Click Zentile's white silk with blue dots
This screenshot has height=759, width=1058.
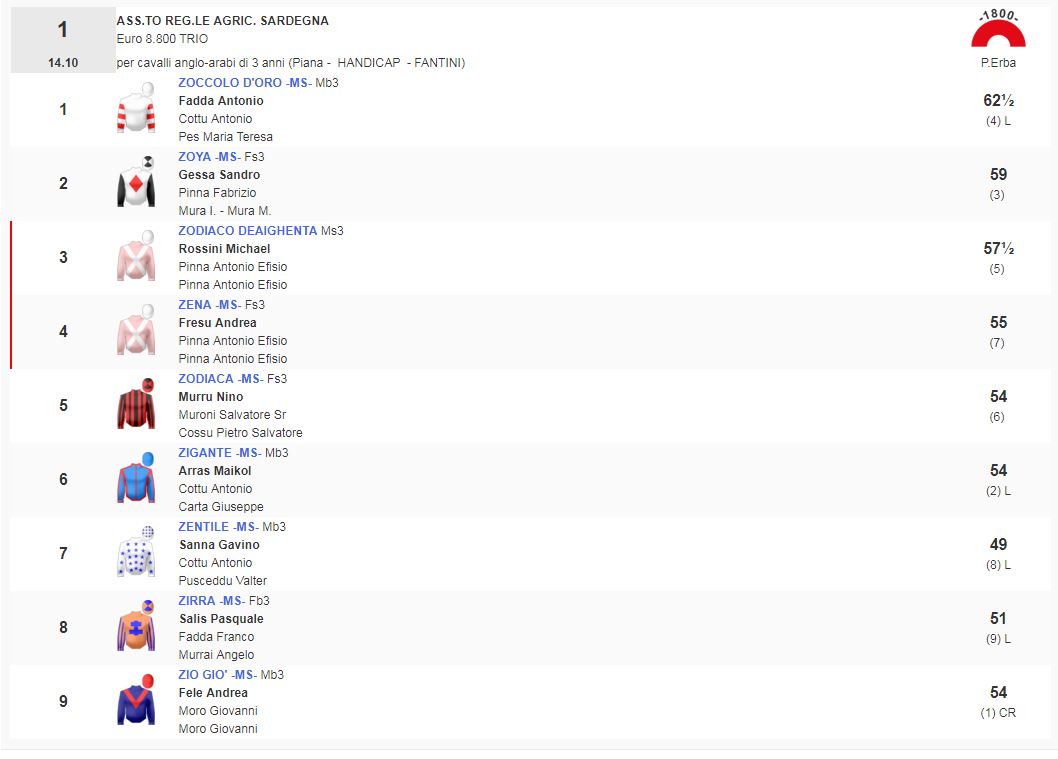click(x=136, y=553)
